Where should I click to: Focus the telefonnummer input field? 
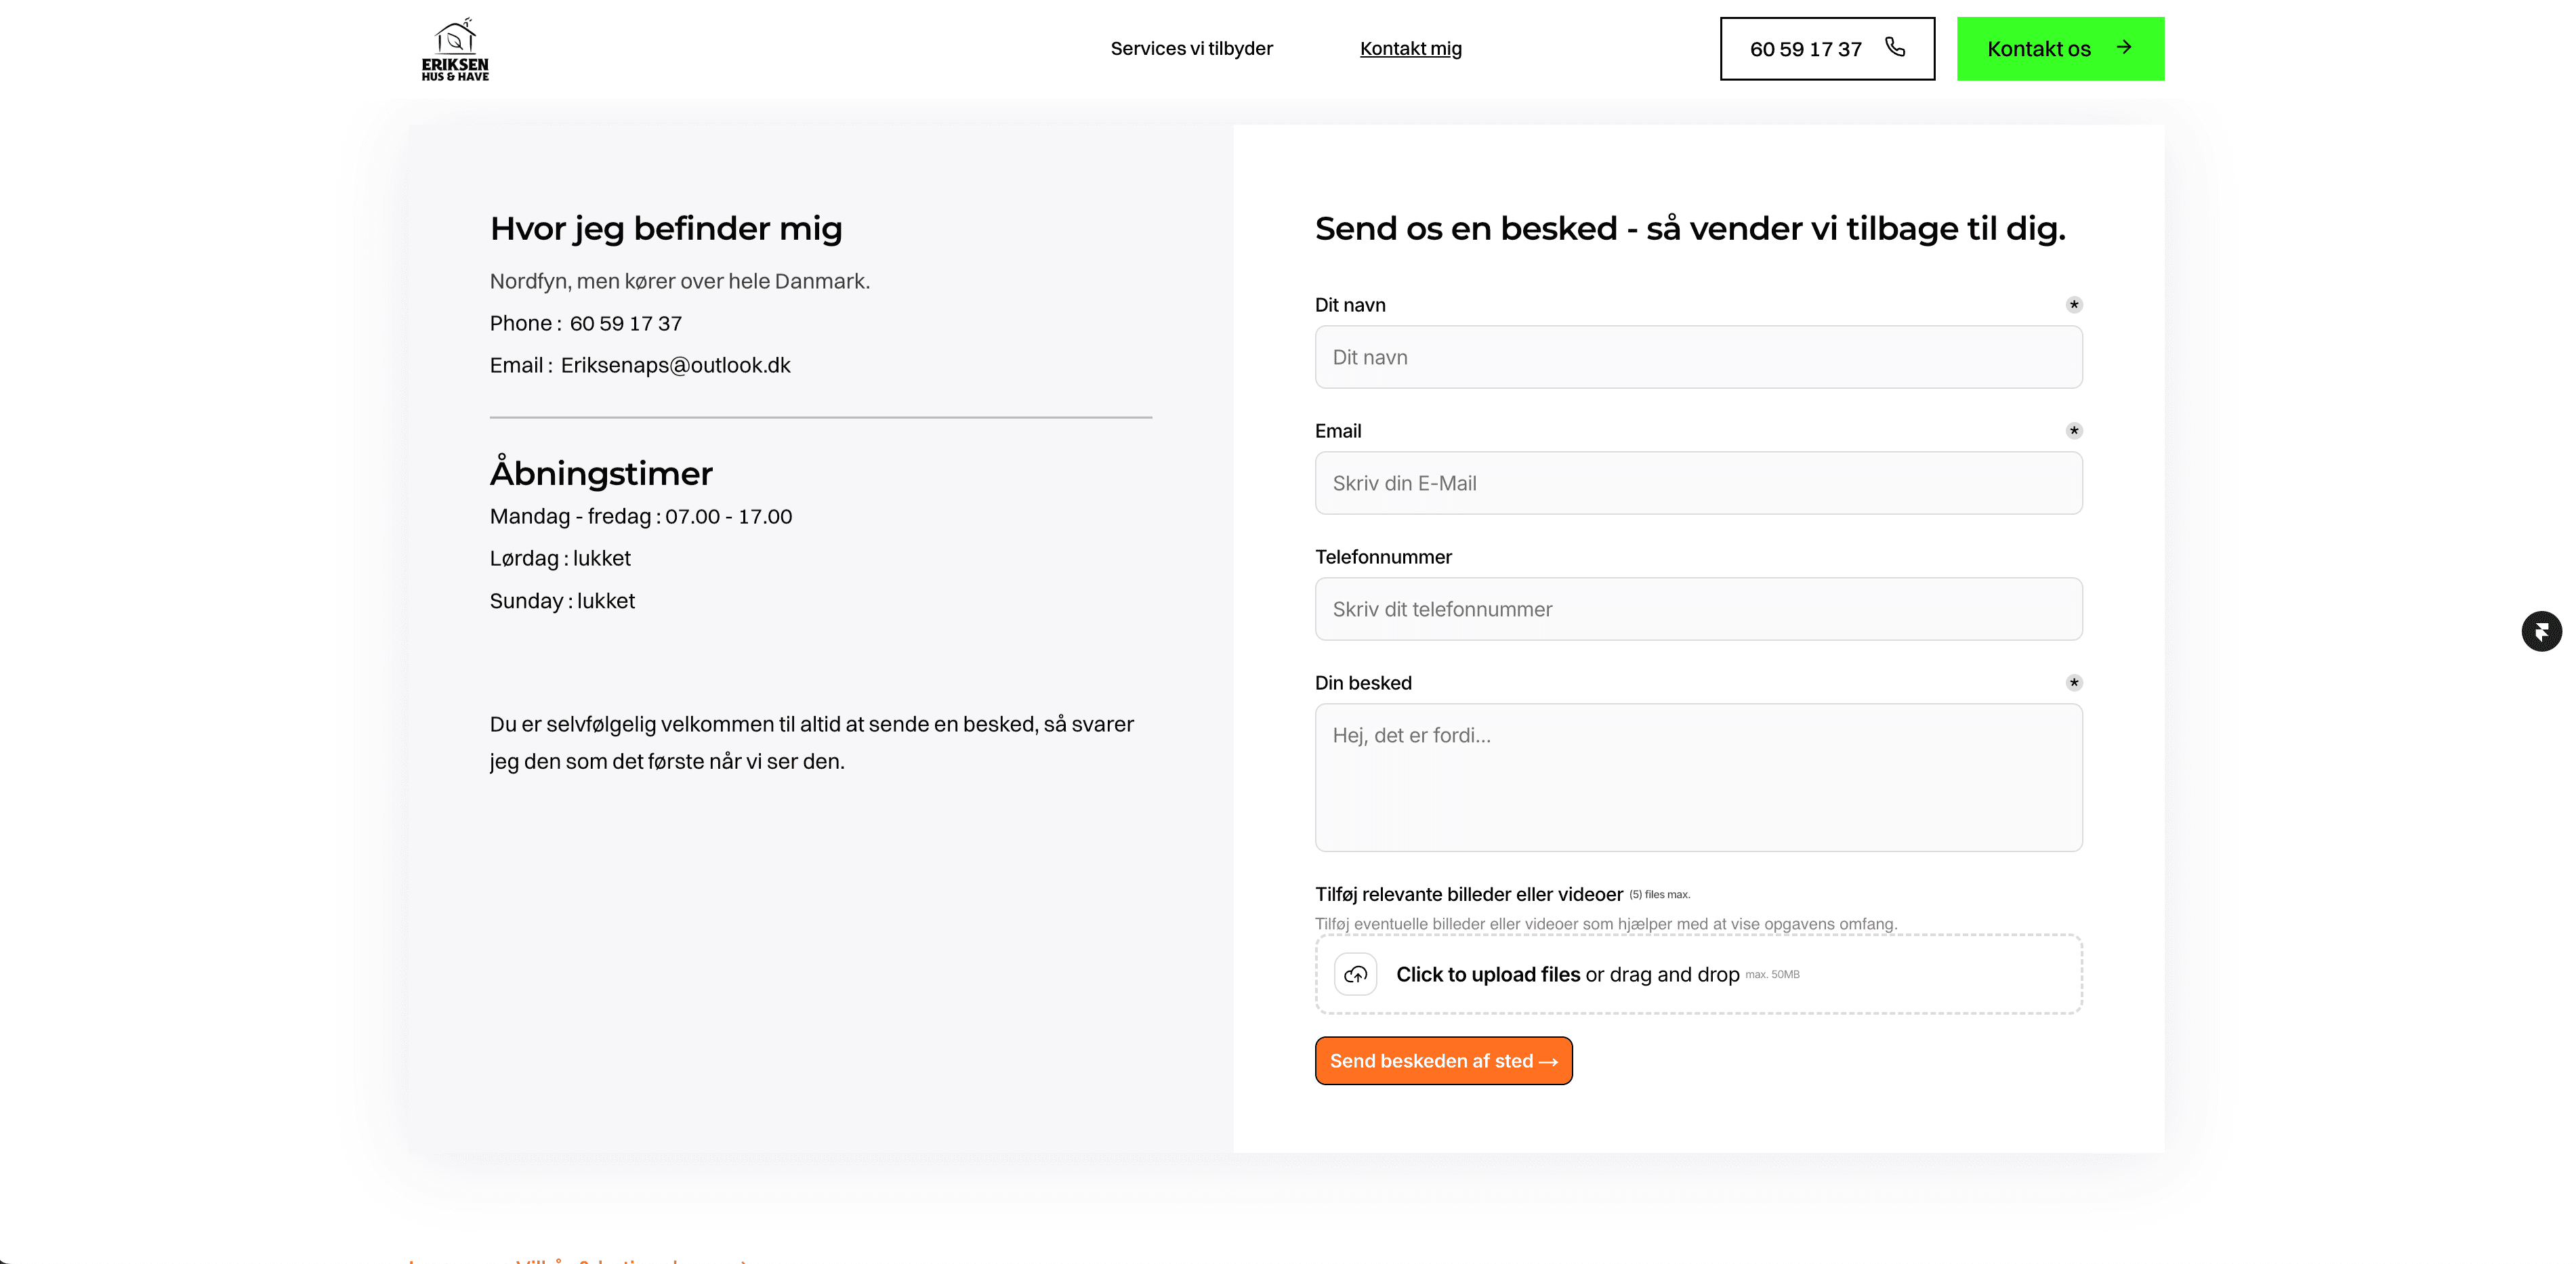(x=1698, y=609)
